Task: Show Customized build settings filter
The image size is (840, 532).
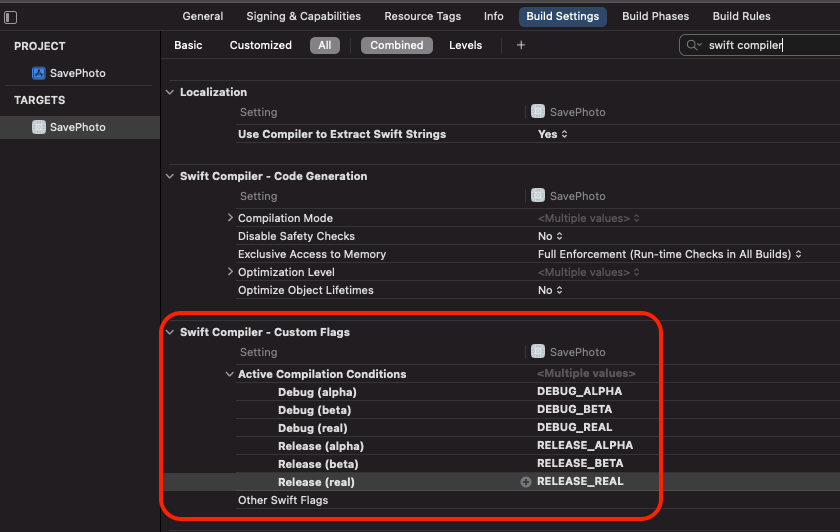Action: coord(260,46)
